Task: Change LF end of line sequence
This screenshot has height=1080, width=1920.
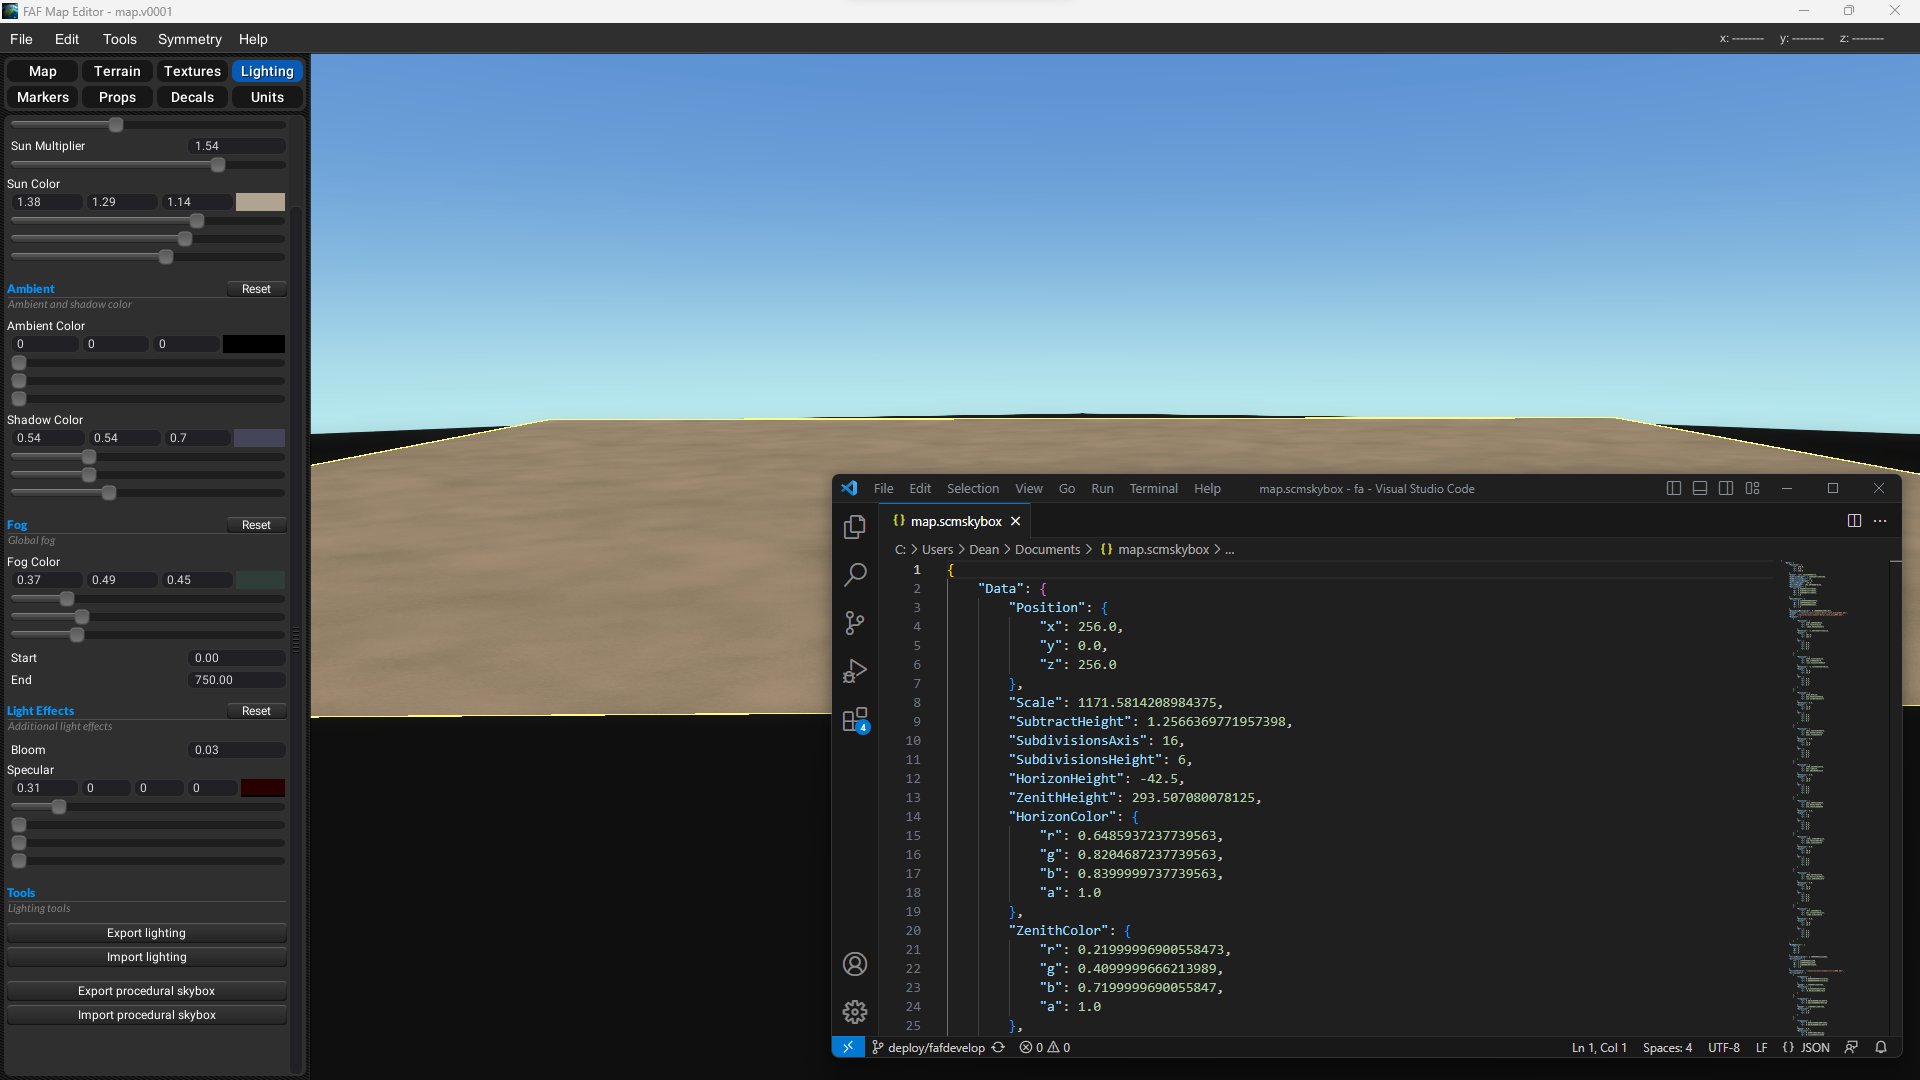Action: click(x=1761, y=1047)
